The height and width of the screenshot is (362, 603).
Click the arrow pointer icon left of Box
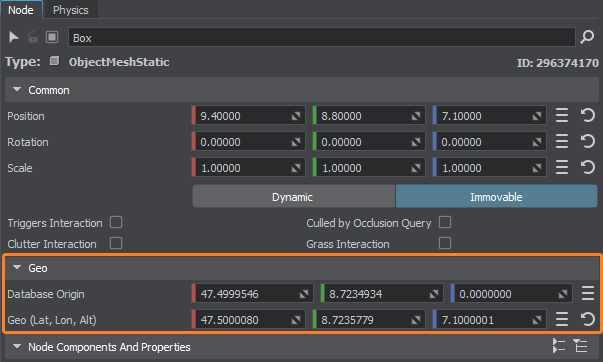[14, 37]
